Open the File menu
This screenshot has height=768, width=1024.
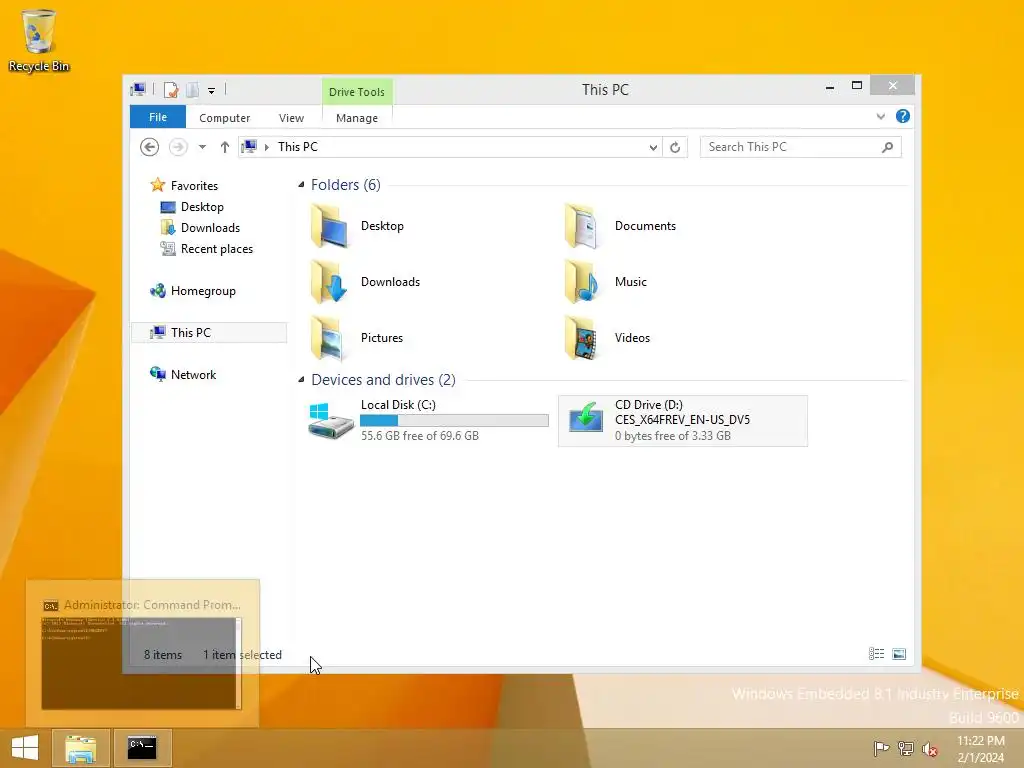[x=158, y=118]
